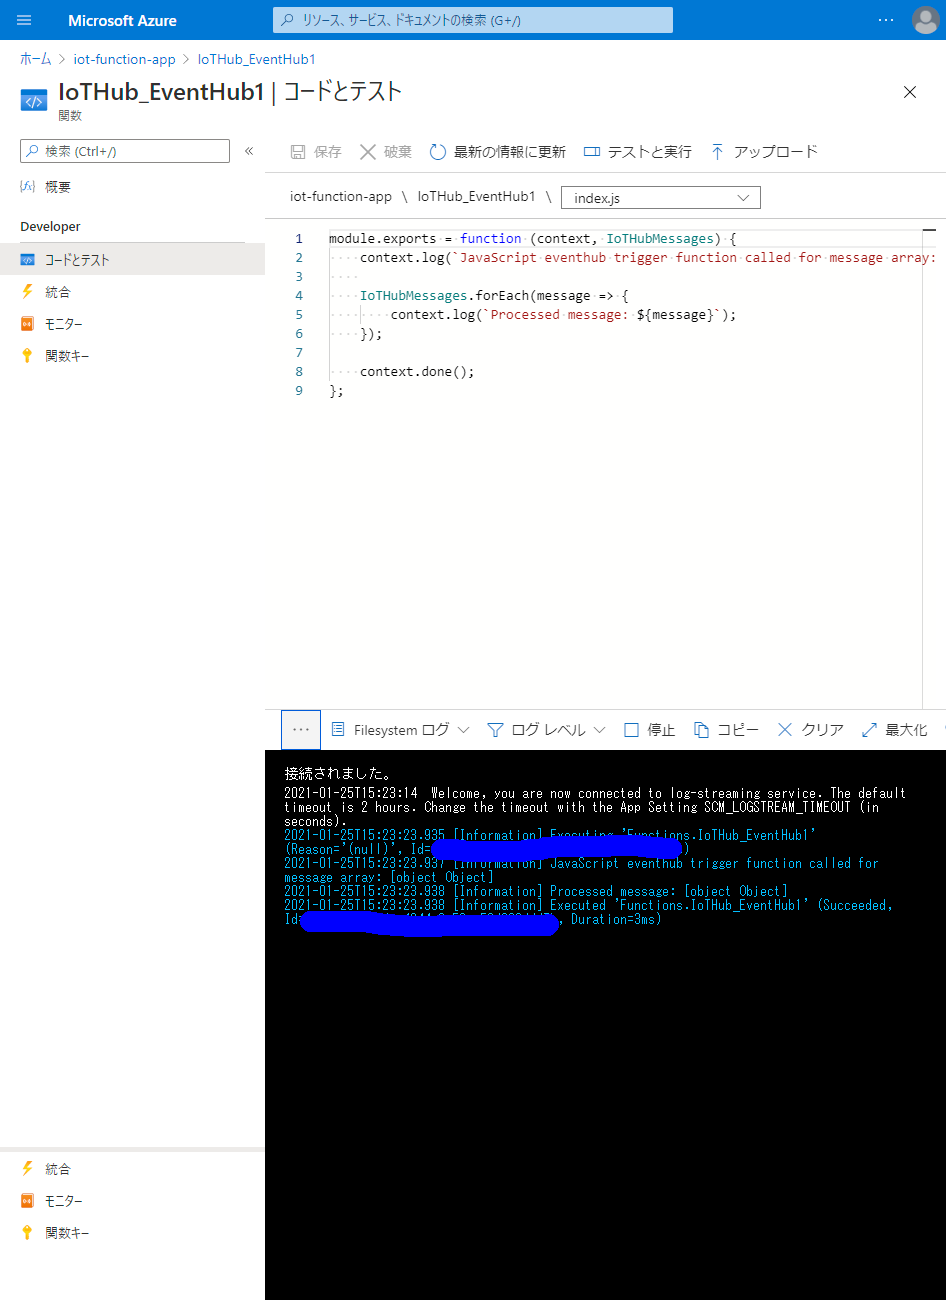Click the log panel ellipsis button

click(301, 730)
